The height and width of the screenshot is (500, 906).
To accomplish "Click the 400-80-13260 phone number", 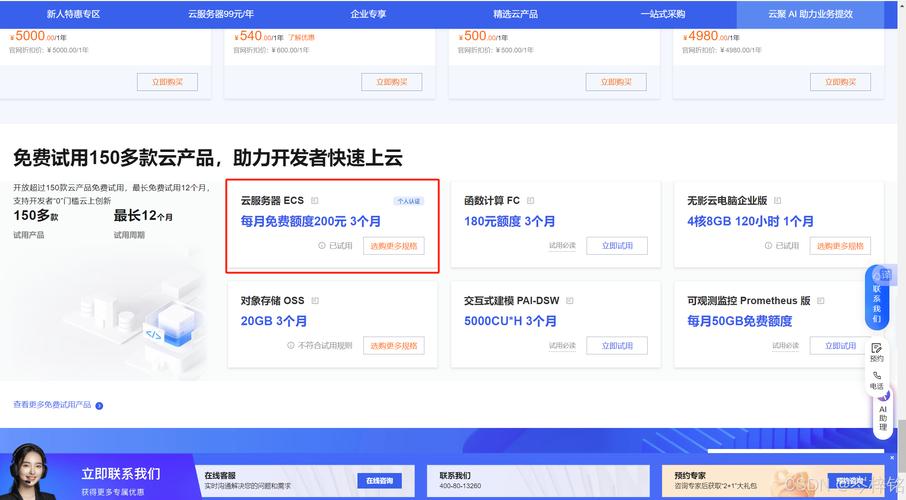I will (x=460, y=486).
